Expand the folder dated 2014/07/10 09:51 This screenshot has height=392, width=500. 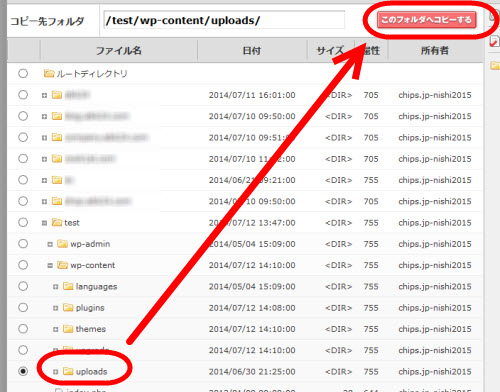44,138
